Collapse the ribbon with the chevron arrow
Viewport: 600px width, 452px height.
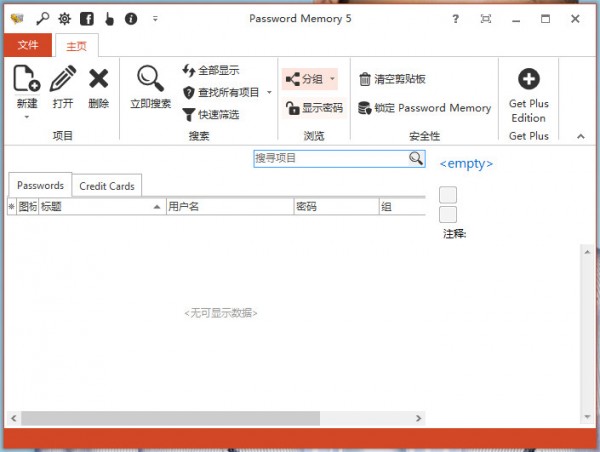tap(581, 136)
